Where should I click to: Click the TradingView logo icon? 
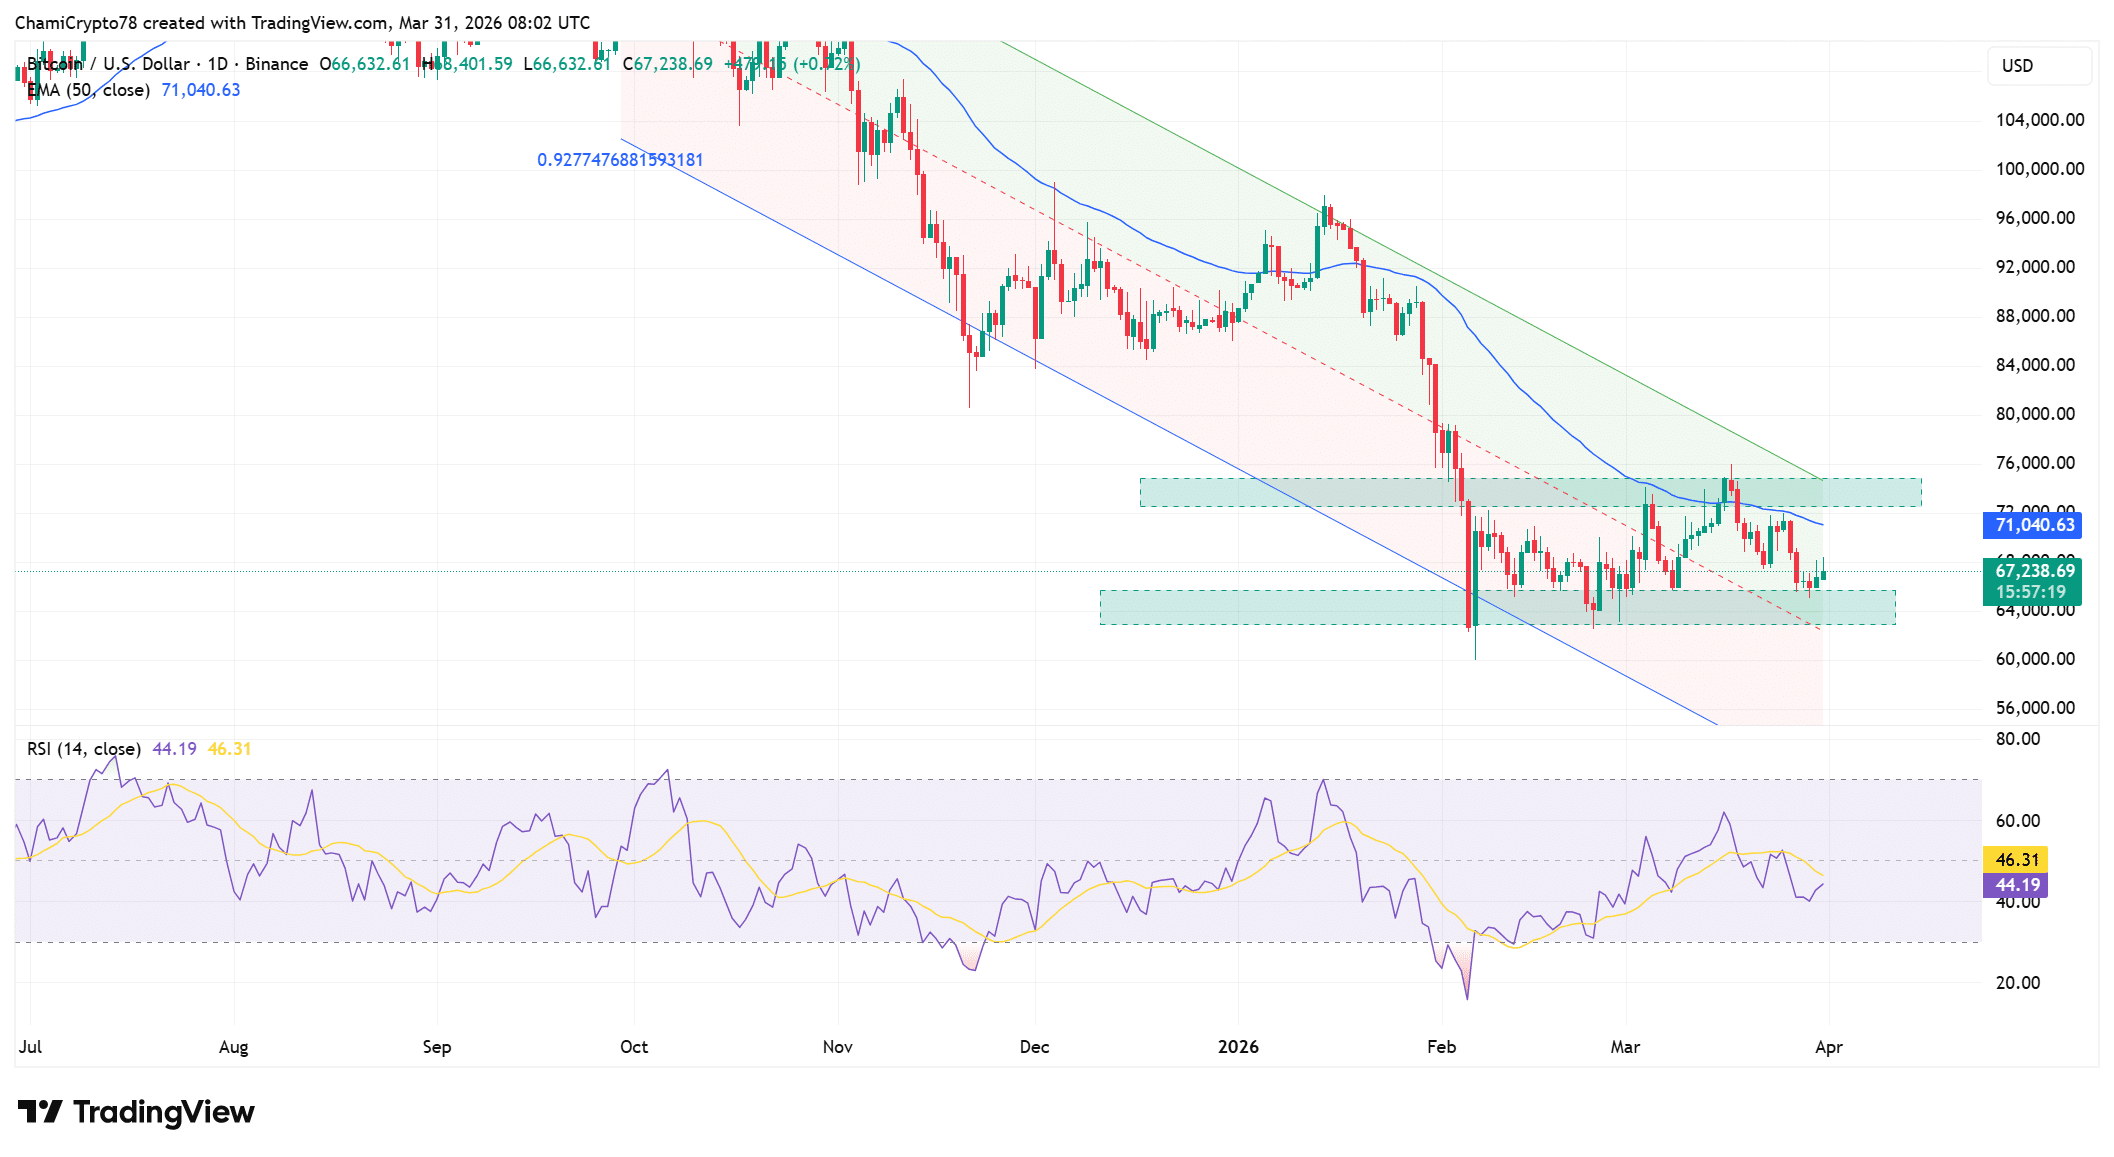click(x=40, y=1112)
